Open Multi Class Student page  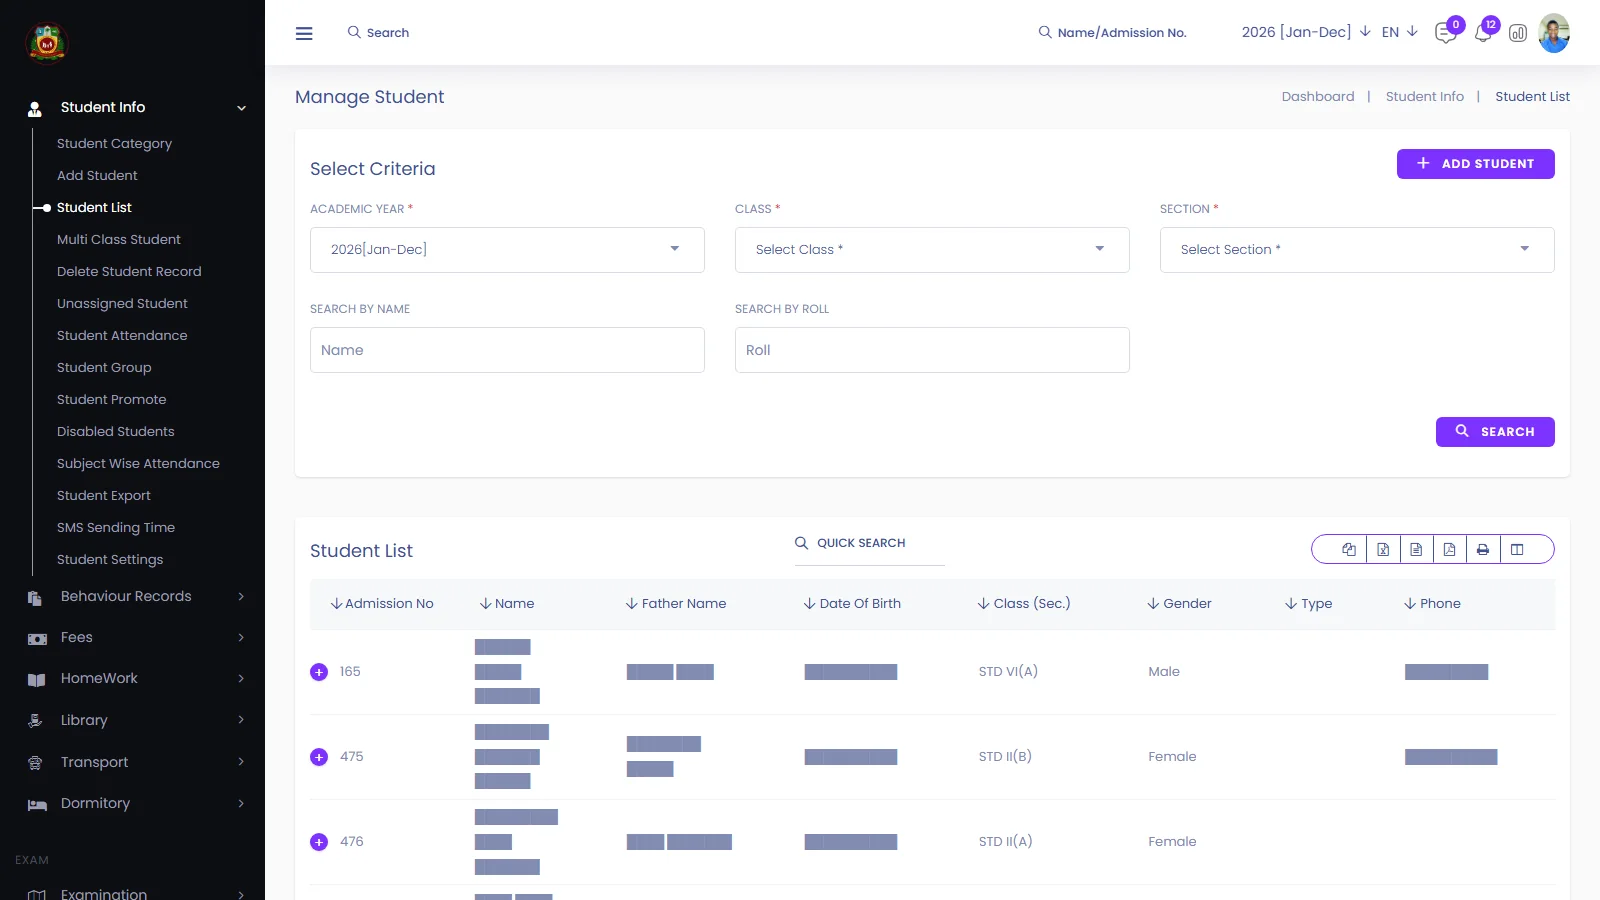[119, 240]
